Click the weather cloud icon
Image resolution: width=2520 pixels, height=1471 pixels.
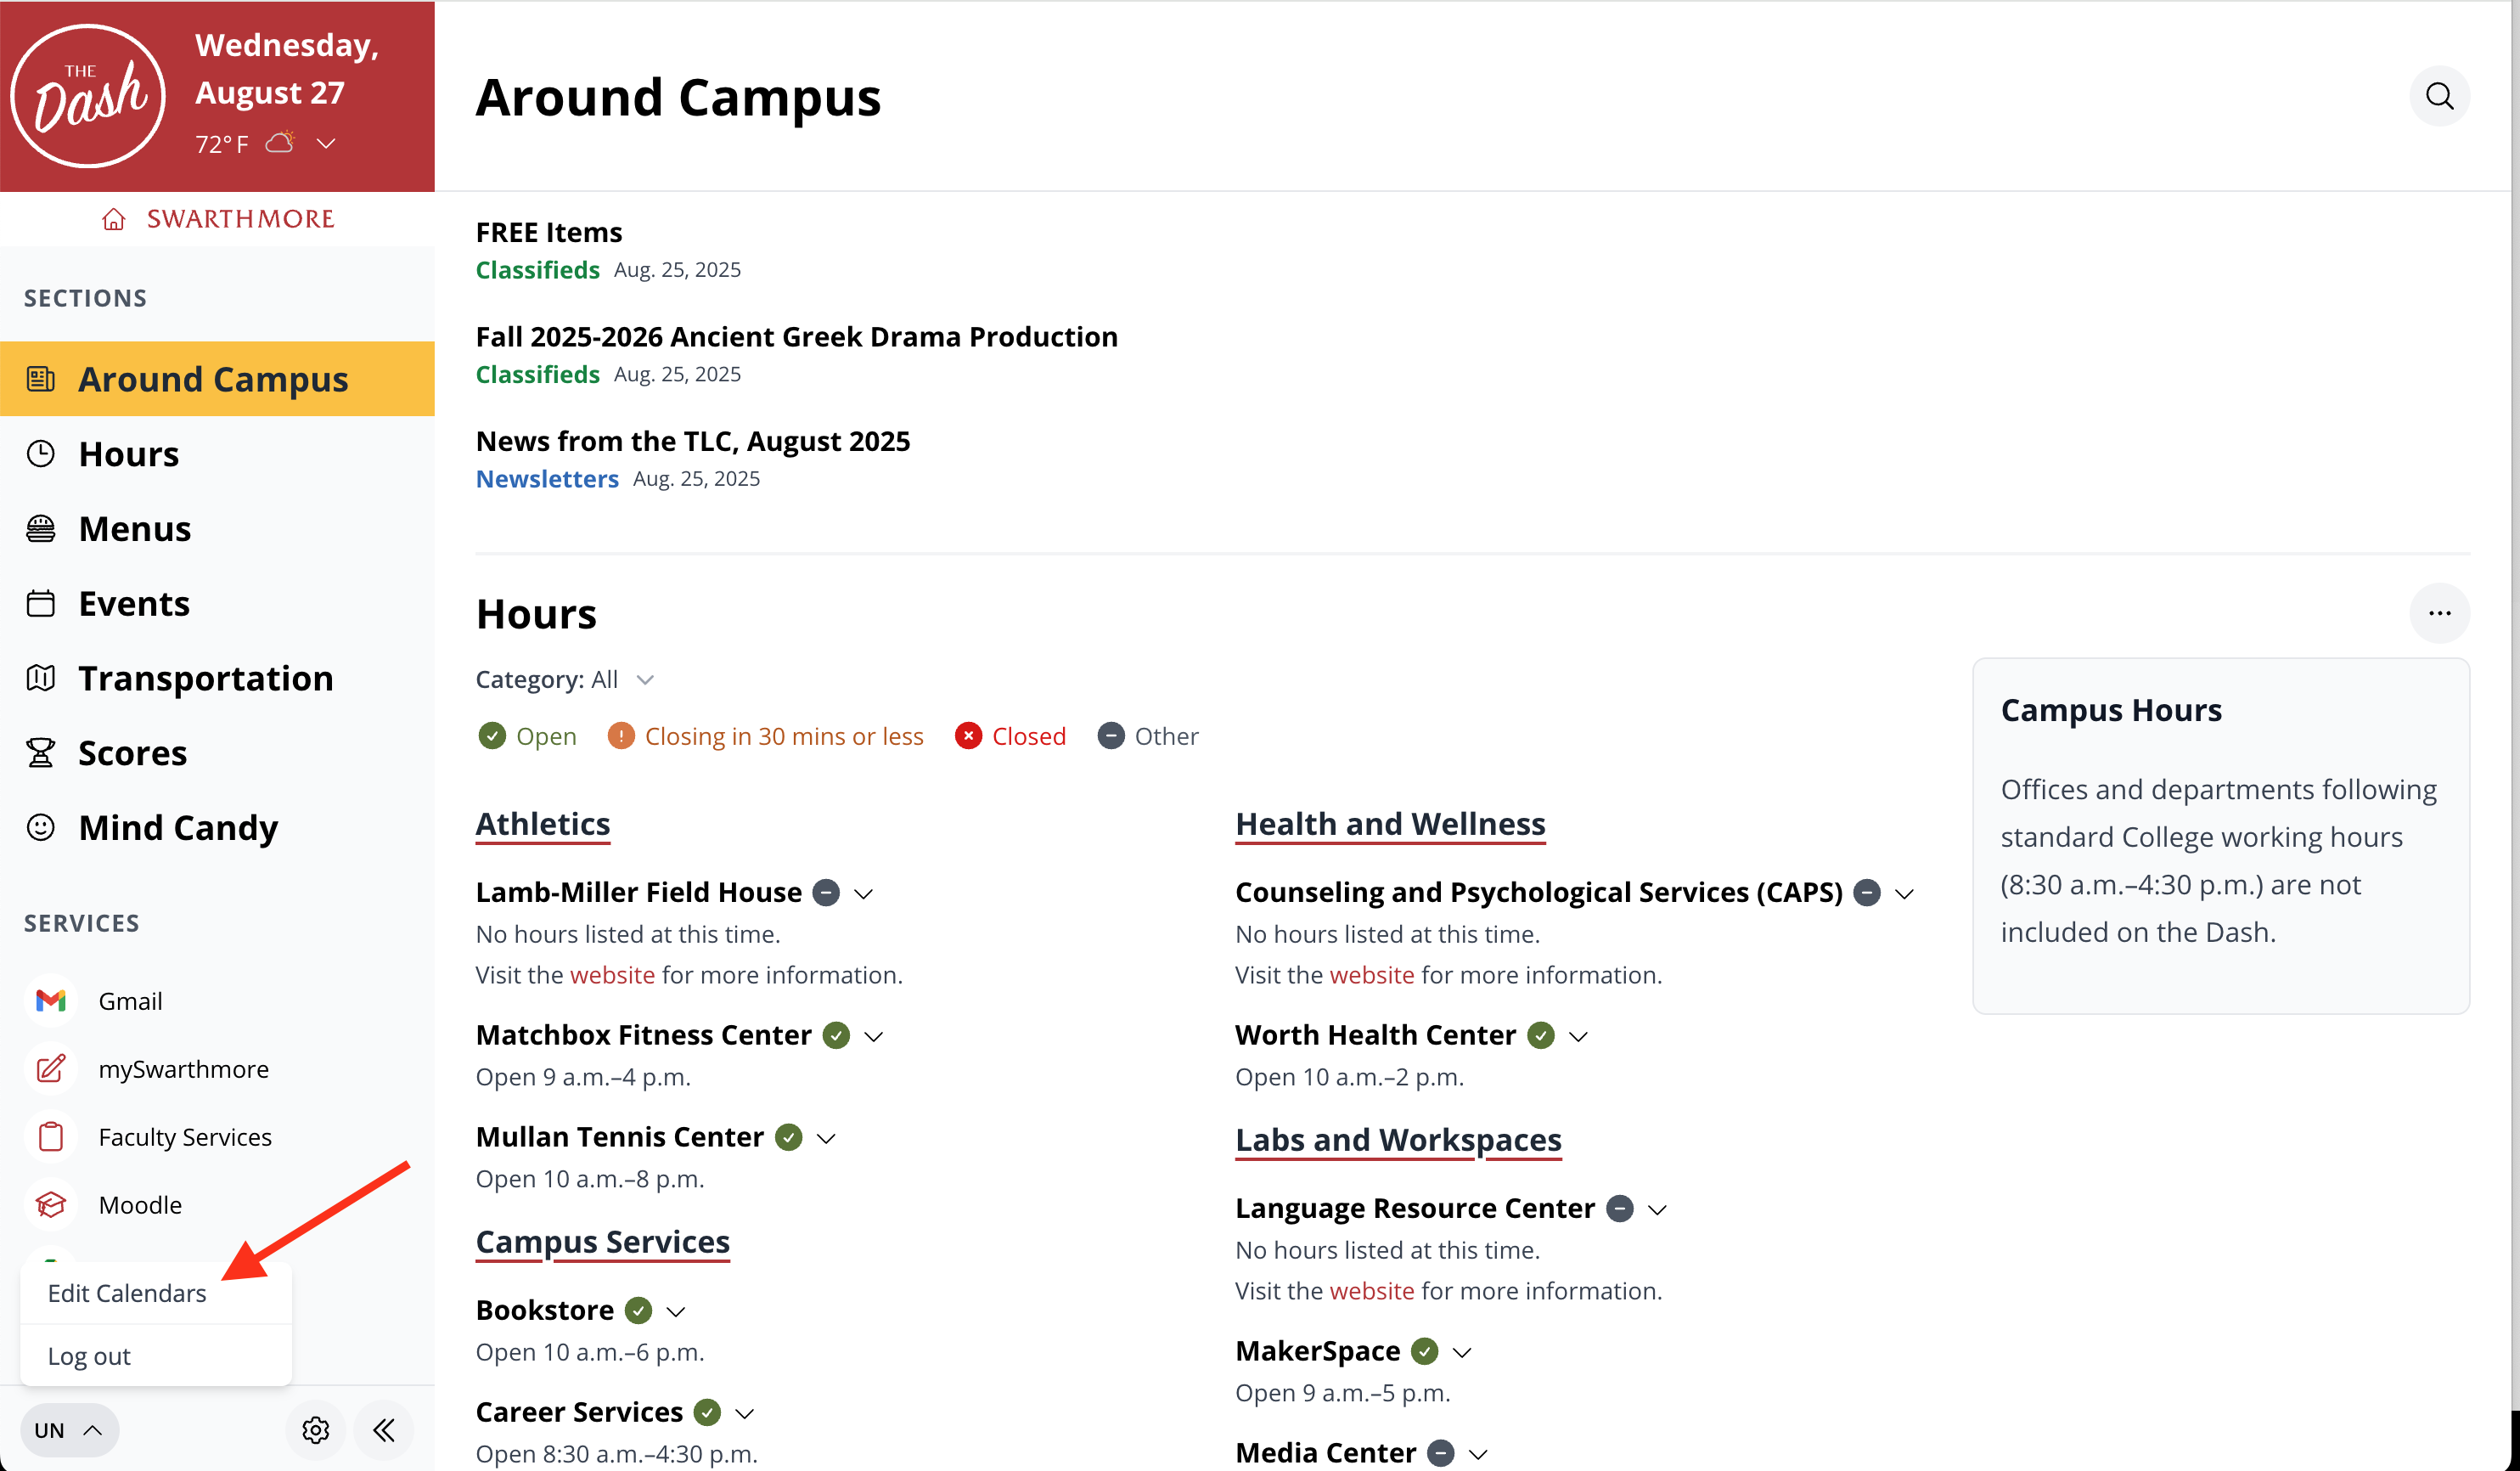pos(281,143)
